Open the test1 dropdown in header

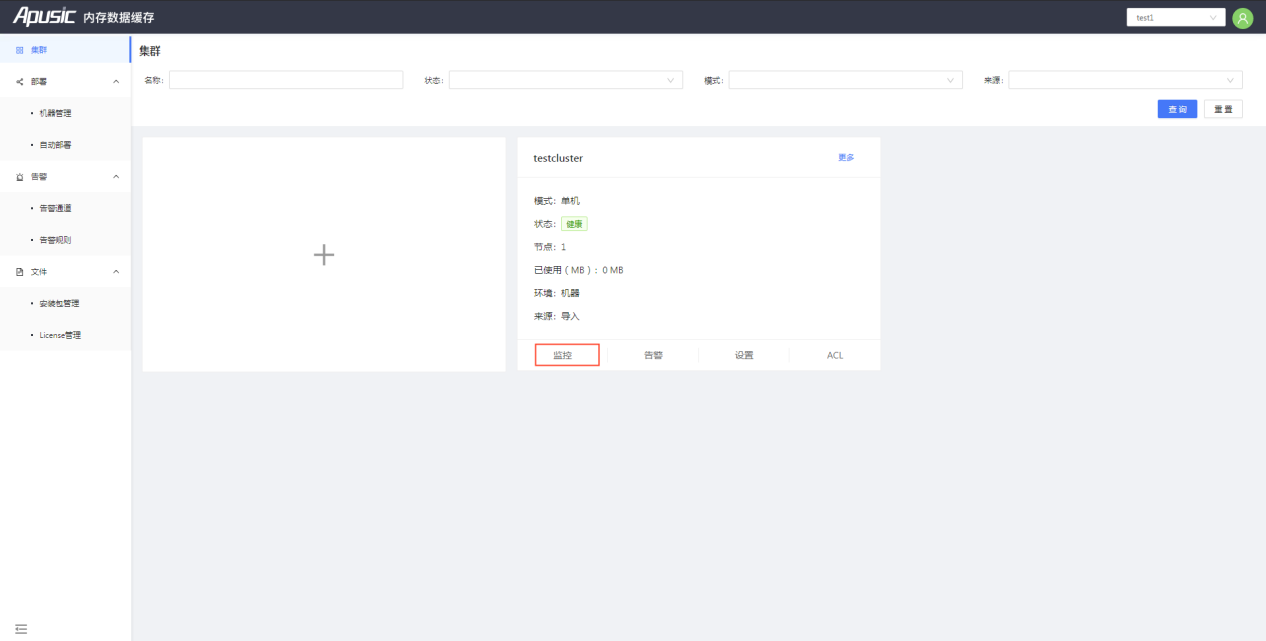click(x=1176, y=18)
